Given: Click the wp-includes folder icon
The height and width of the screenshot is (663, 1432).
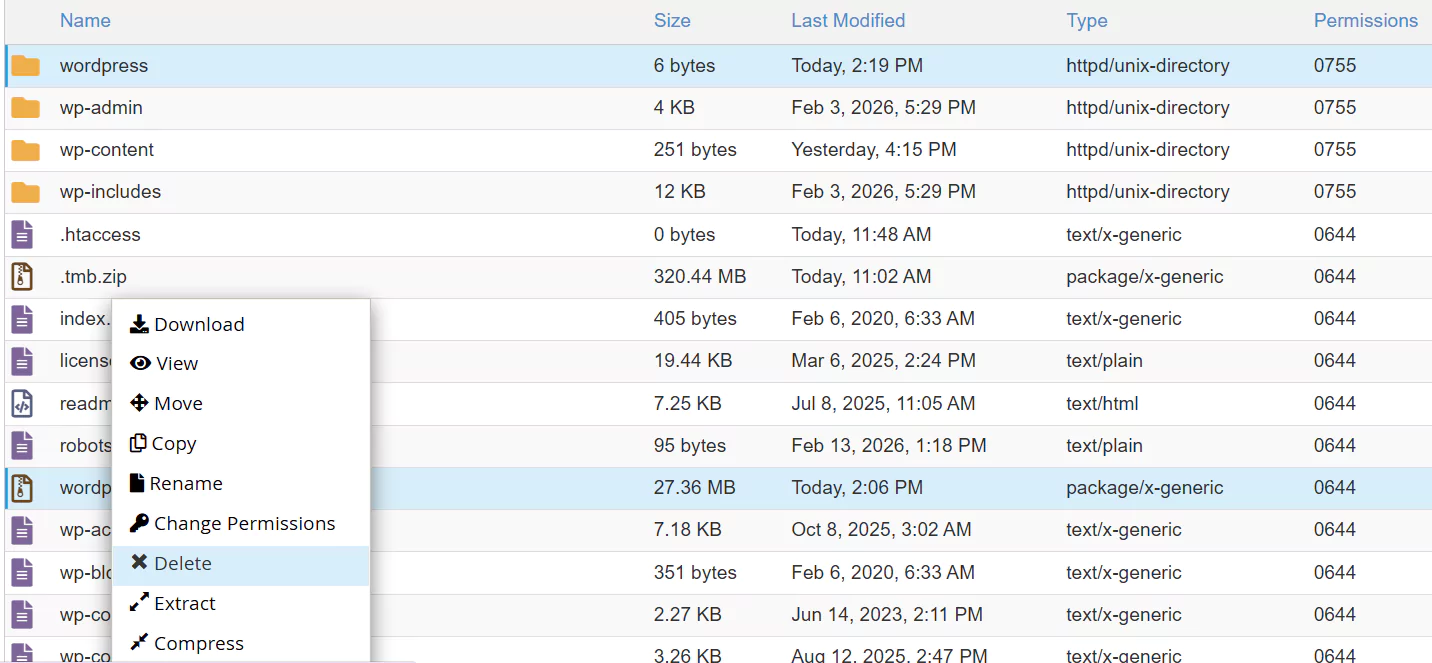Looking at the screenshot, I should (25, 192).
